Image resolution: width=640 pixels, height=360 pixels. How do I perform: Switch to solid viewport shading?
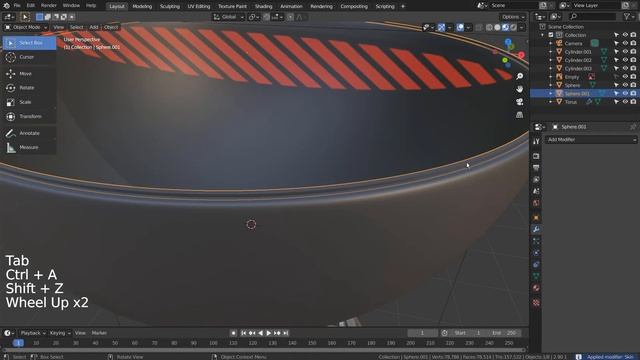pos(497,27)
